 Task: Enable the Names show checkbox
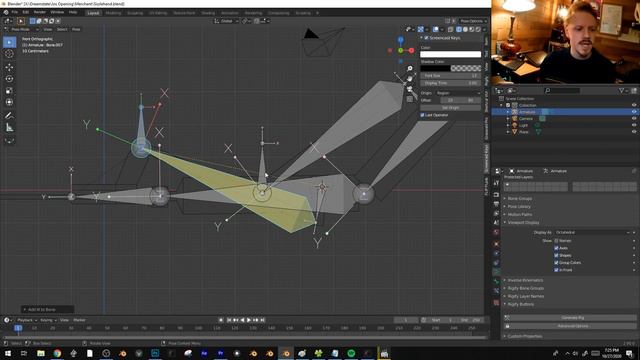(556, 241)
